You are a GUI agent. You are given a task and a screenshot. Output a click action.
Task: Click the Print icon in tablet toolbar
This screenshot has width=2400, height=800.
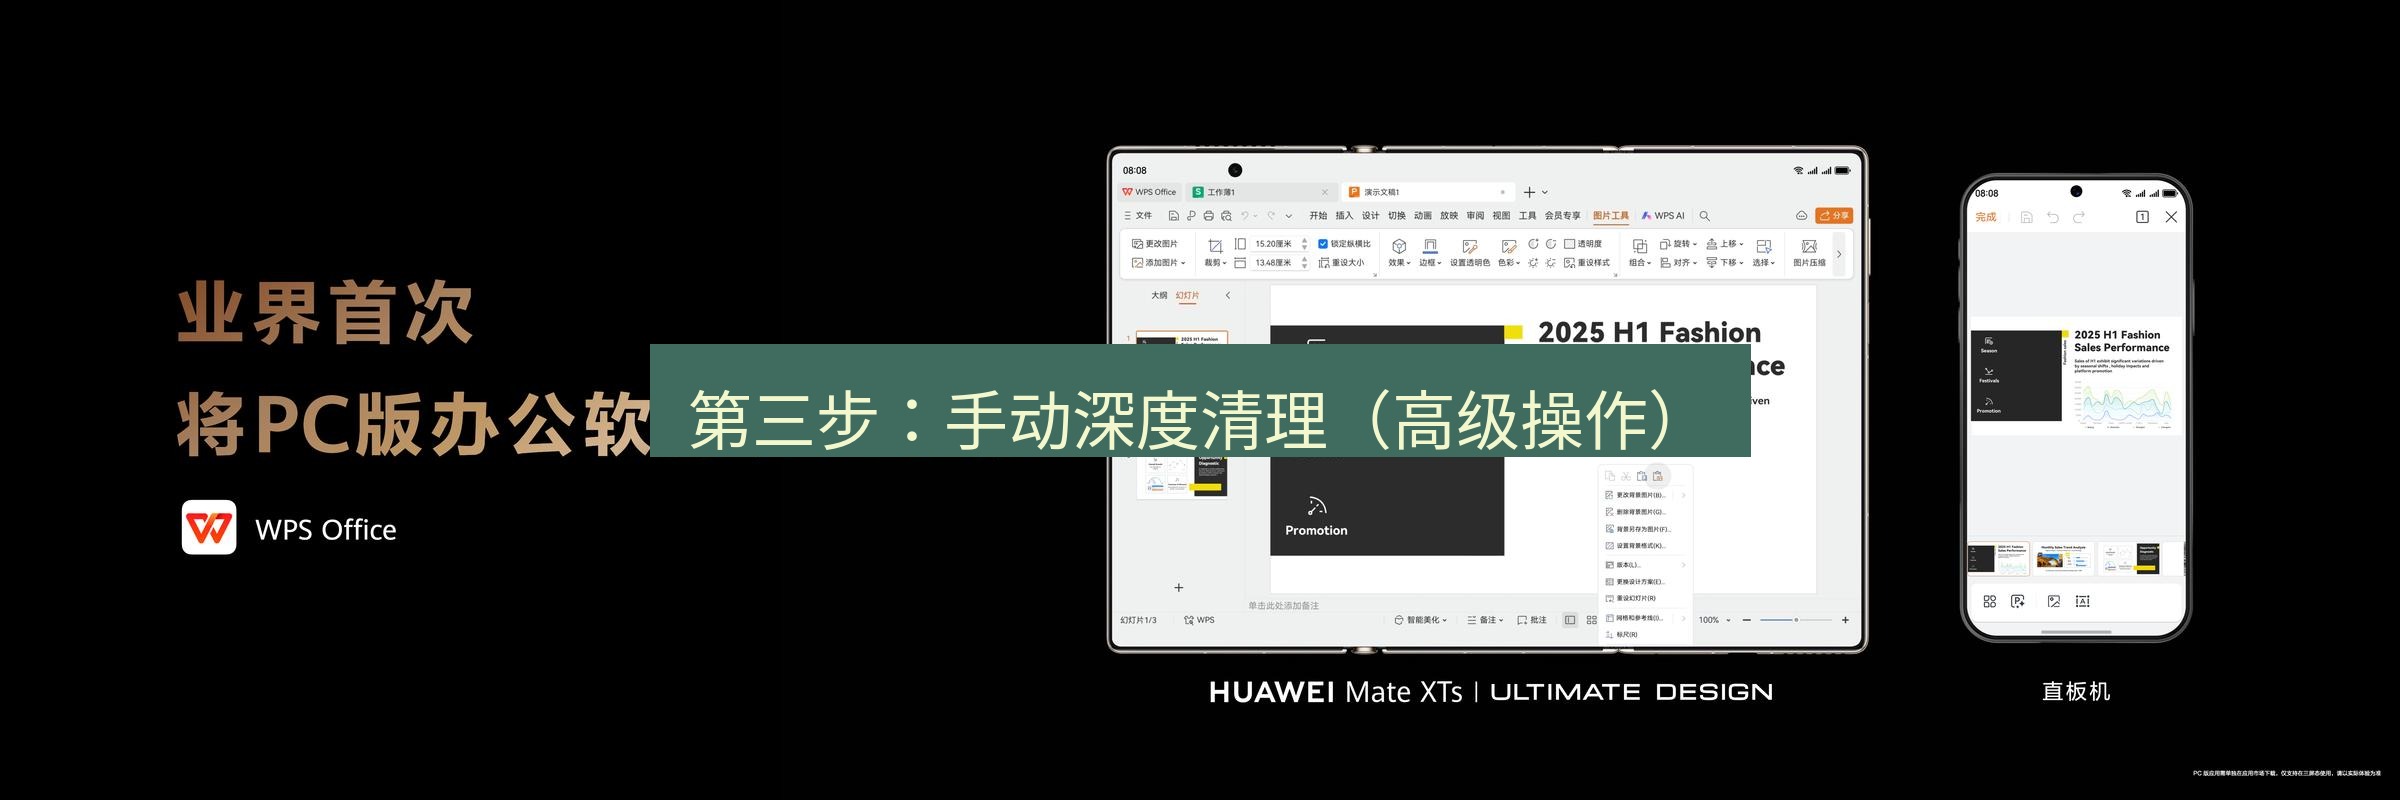coord(1208,216)
